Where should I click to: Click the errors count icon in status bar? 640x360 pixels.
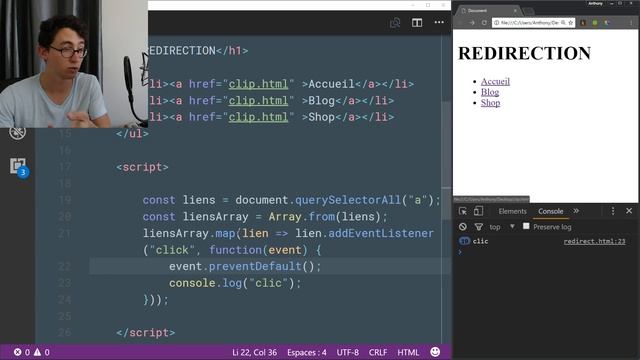(x=18, y=352)
